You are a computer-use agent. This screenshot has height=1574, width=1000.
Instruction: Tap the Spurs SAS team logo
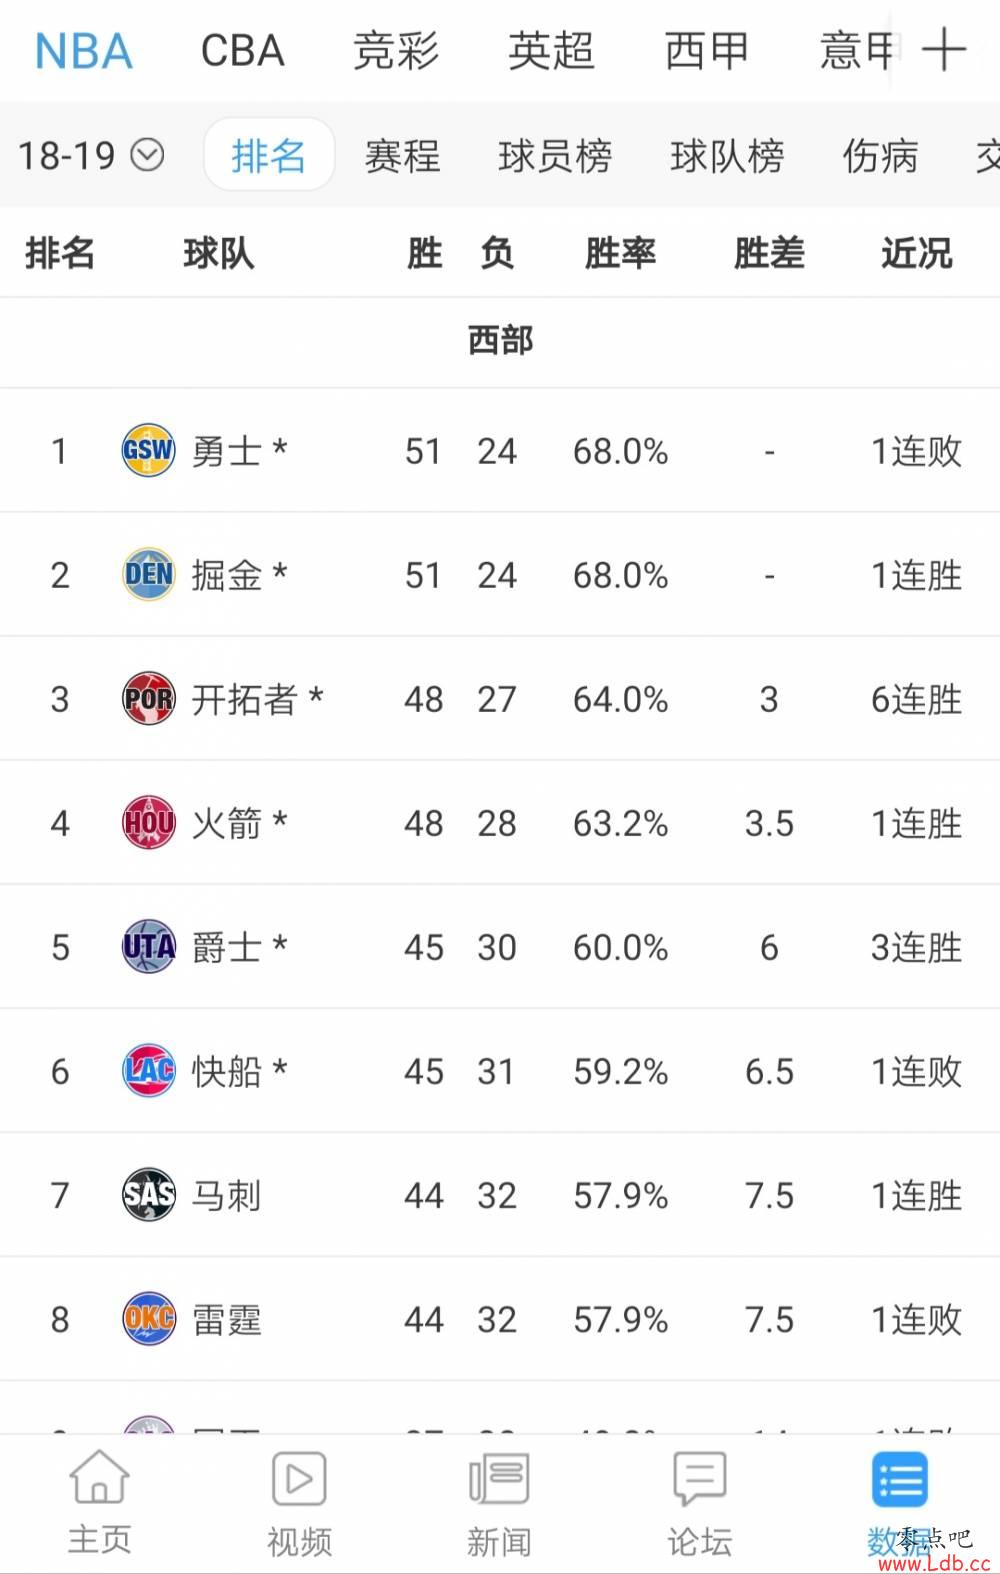click(x=148, y=1195)
